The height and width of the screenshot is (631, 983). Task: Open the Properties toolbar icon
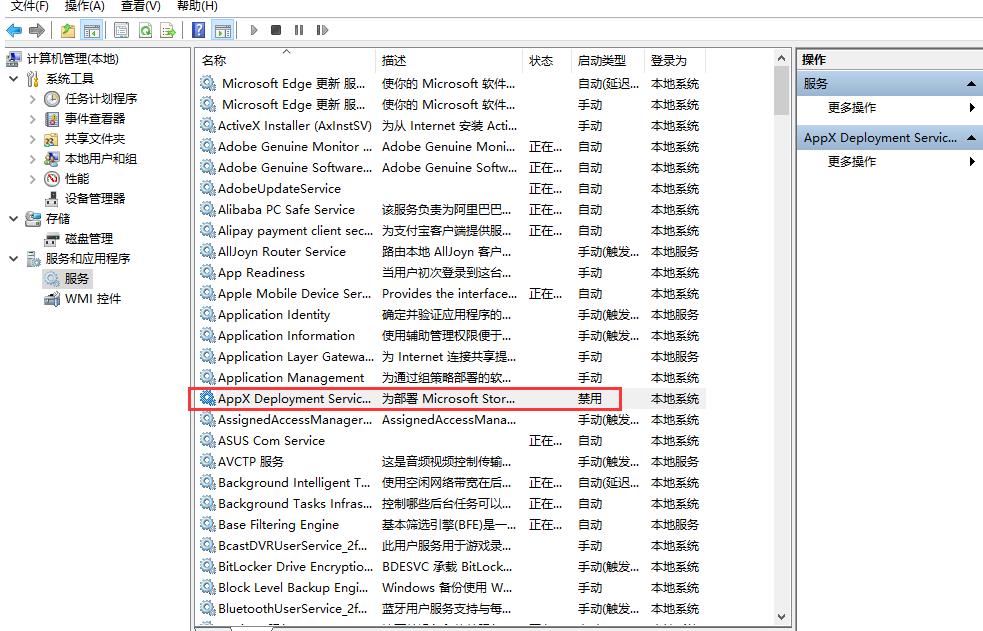122,30
